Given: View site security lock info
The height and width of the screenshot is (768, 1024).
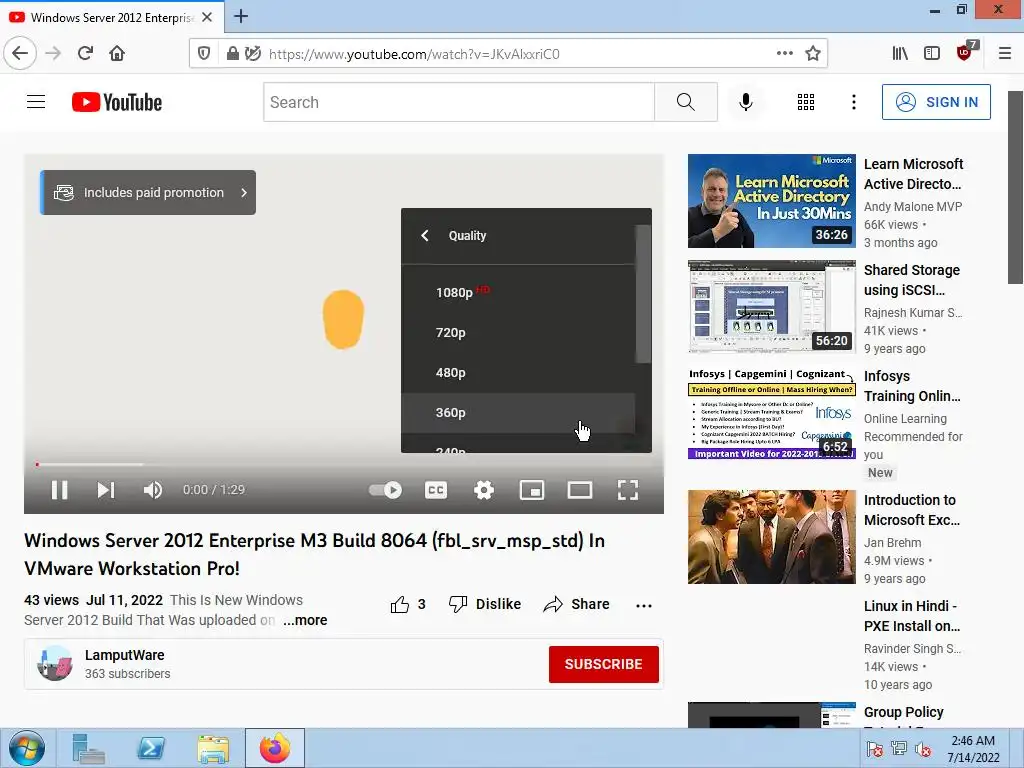Looking at the screenshot, I should 232,53.
